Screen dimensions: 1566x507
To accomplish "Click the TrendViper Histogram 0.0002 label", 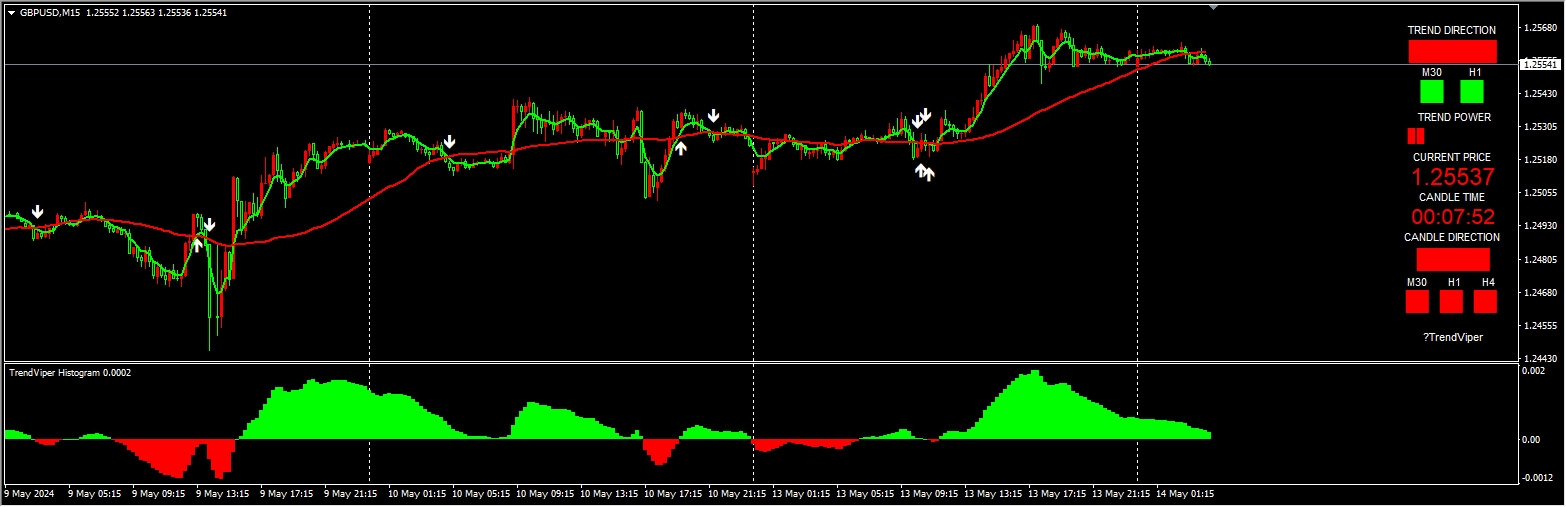I will click(70, 372).
